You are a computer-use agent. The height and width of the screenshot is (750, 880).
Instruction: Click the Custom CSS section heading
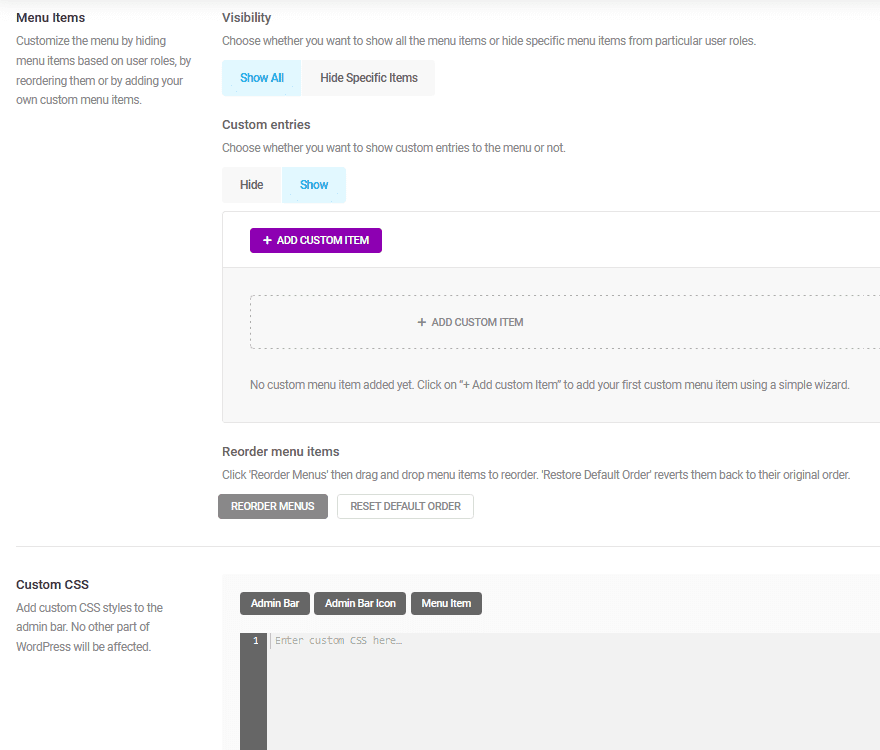(52, 584)
